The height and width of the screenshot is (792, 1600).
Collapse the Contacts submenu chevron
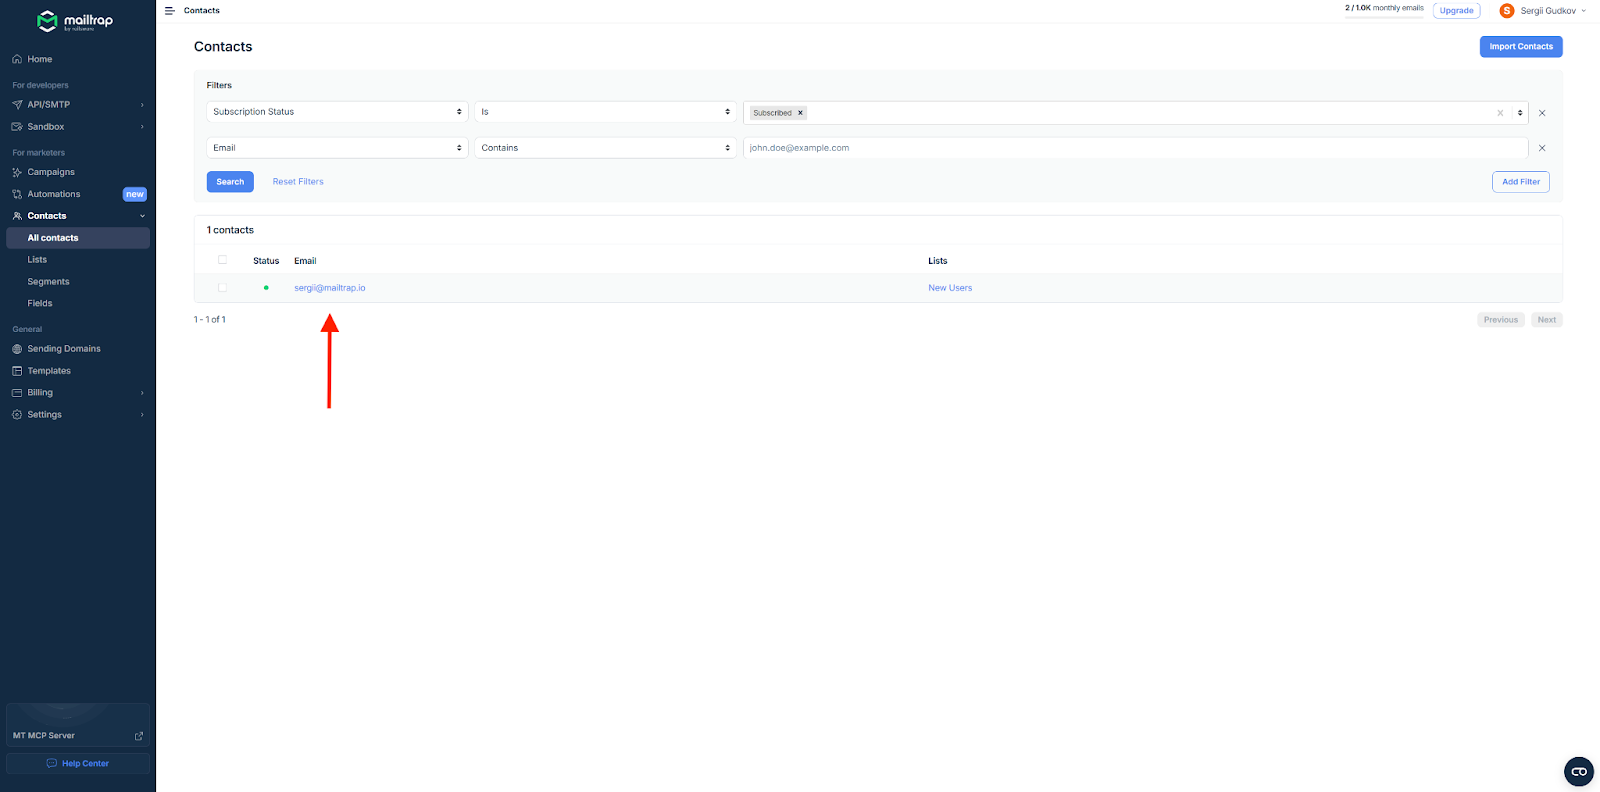(142, 216)
